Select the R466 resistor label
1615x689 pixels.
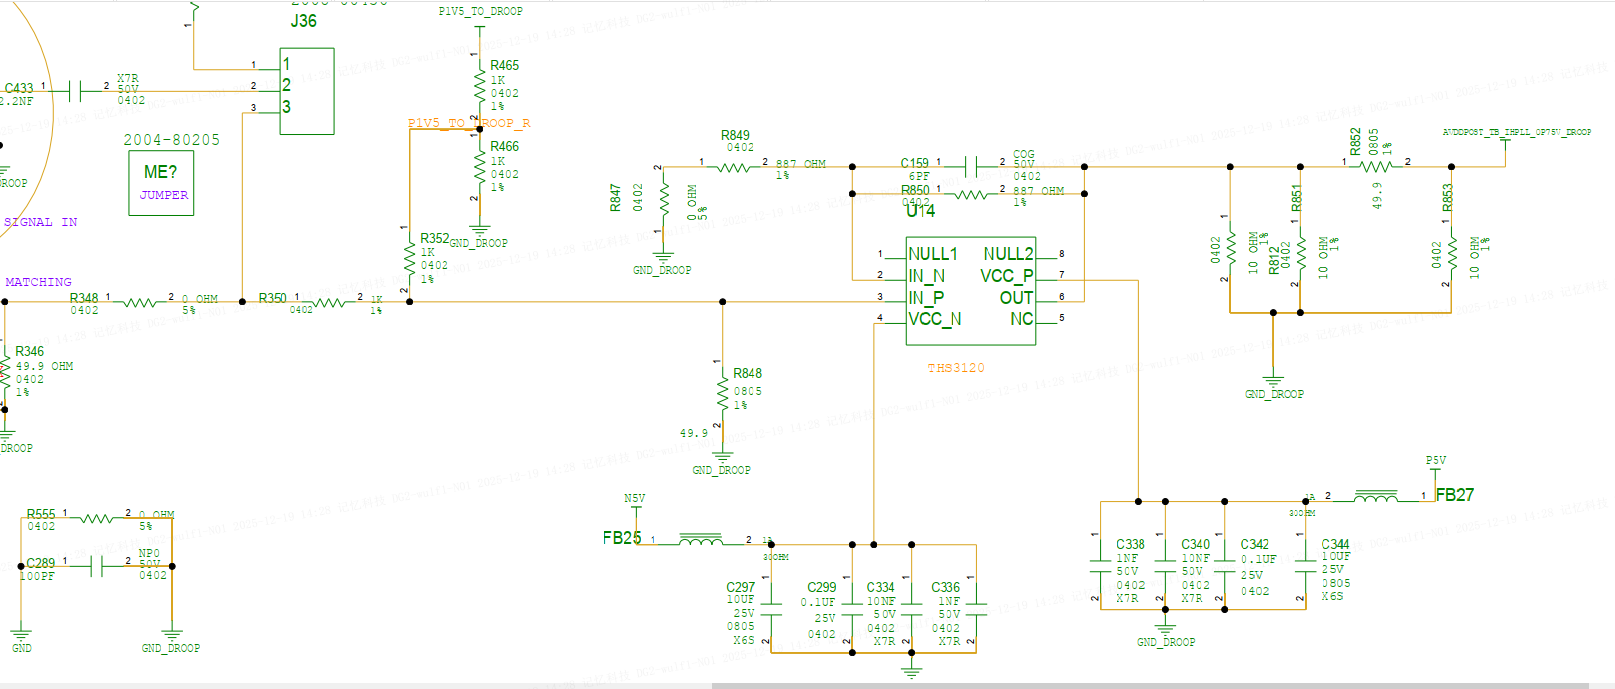(x=504, y=146)
